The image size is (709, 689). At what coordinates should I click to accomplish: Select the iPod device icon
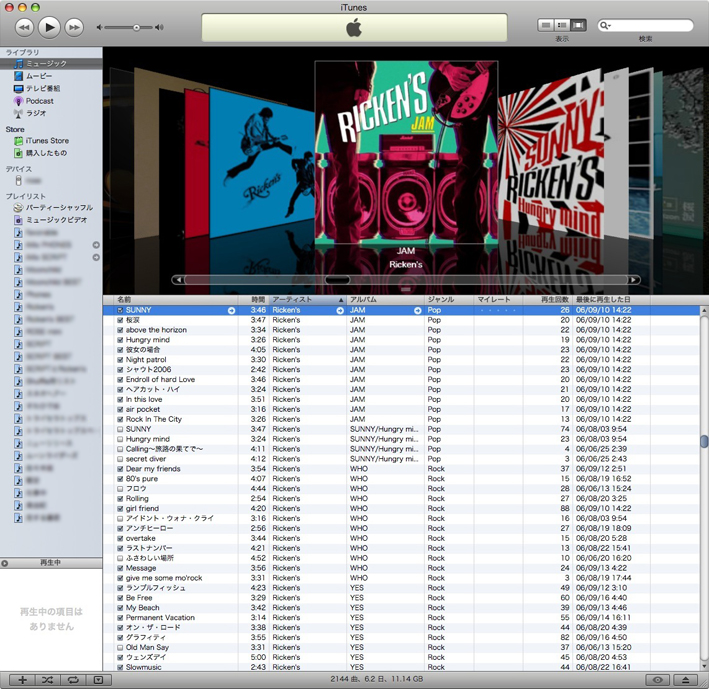[18, 181]
